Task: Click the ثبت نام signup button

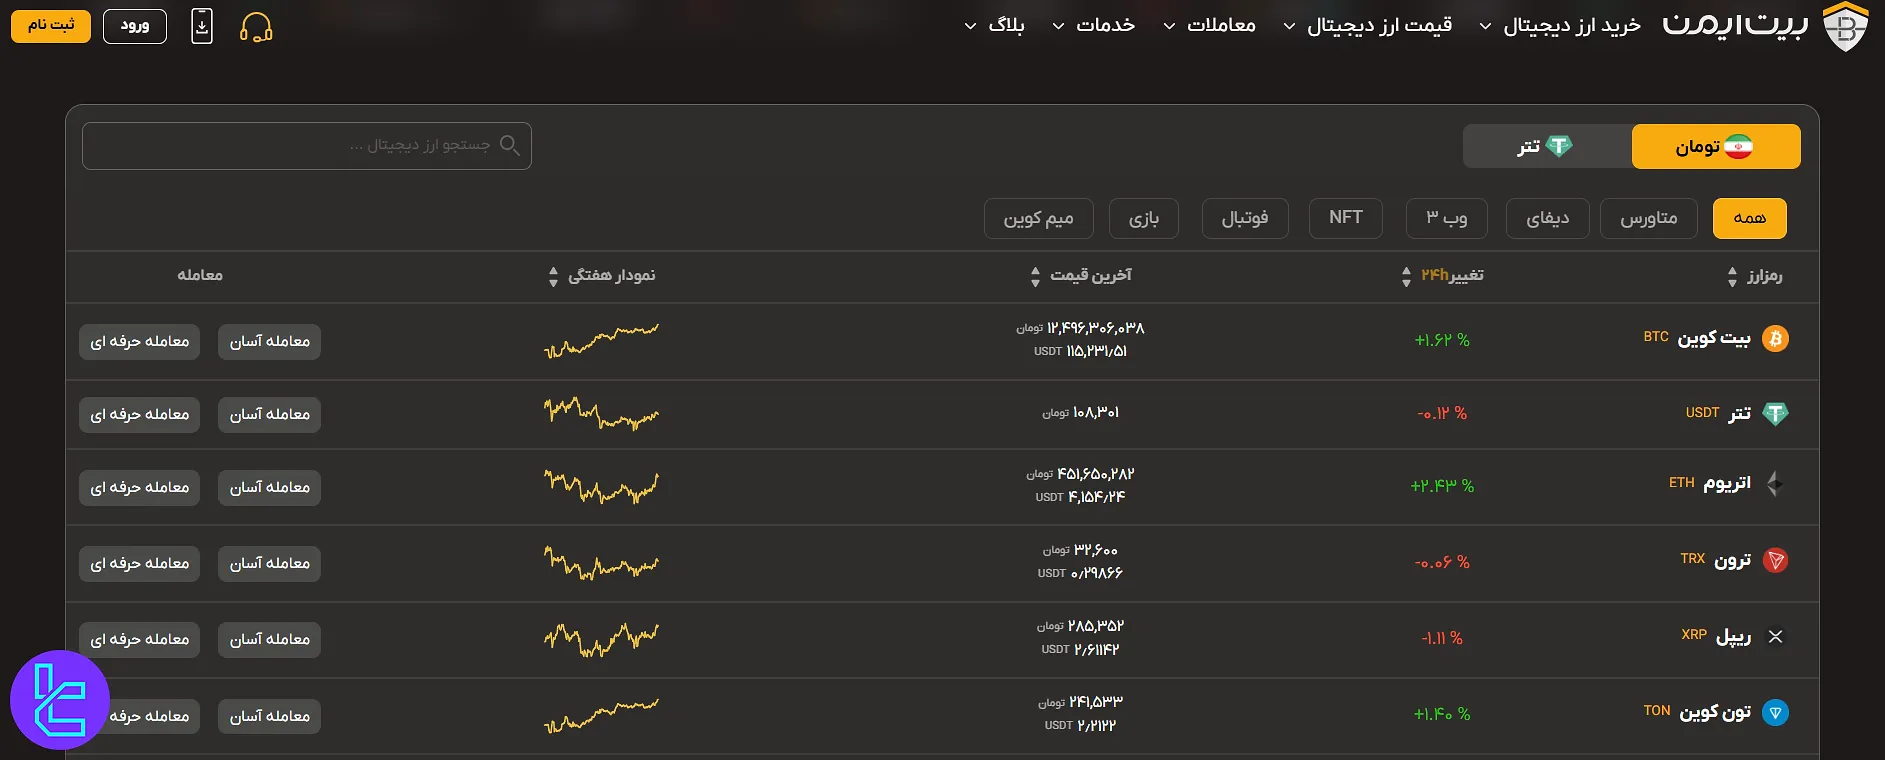Action: point(51,26)
